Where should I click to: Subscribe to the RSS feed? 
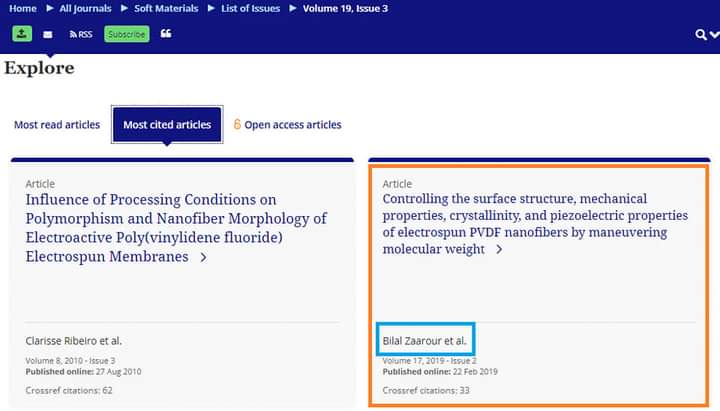81,34
